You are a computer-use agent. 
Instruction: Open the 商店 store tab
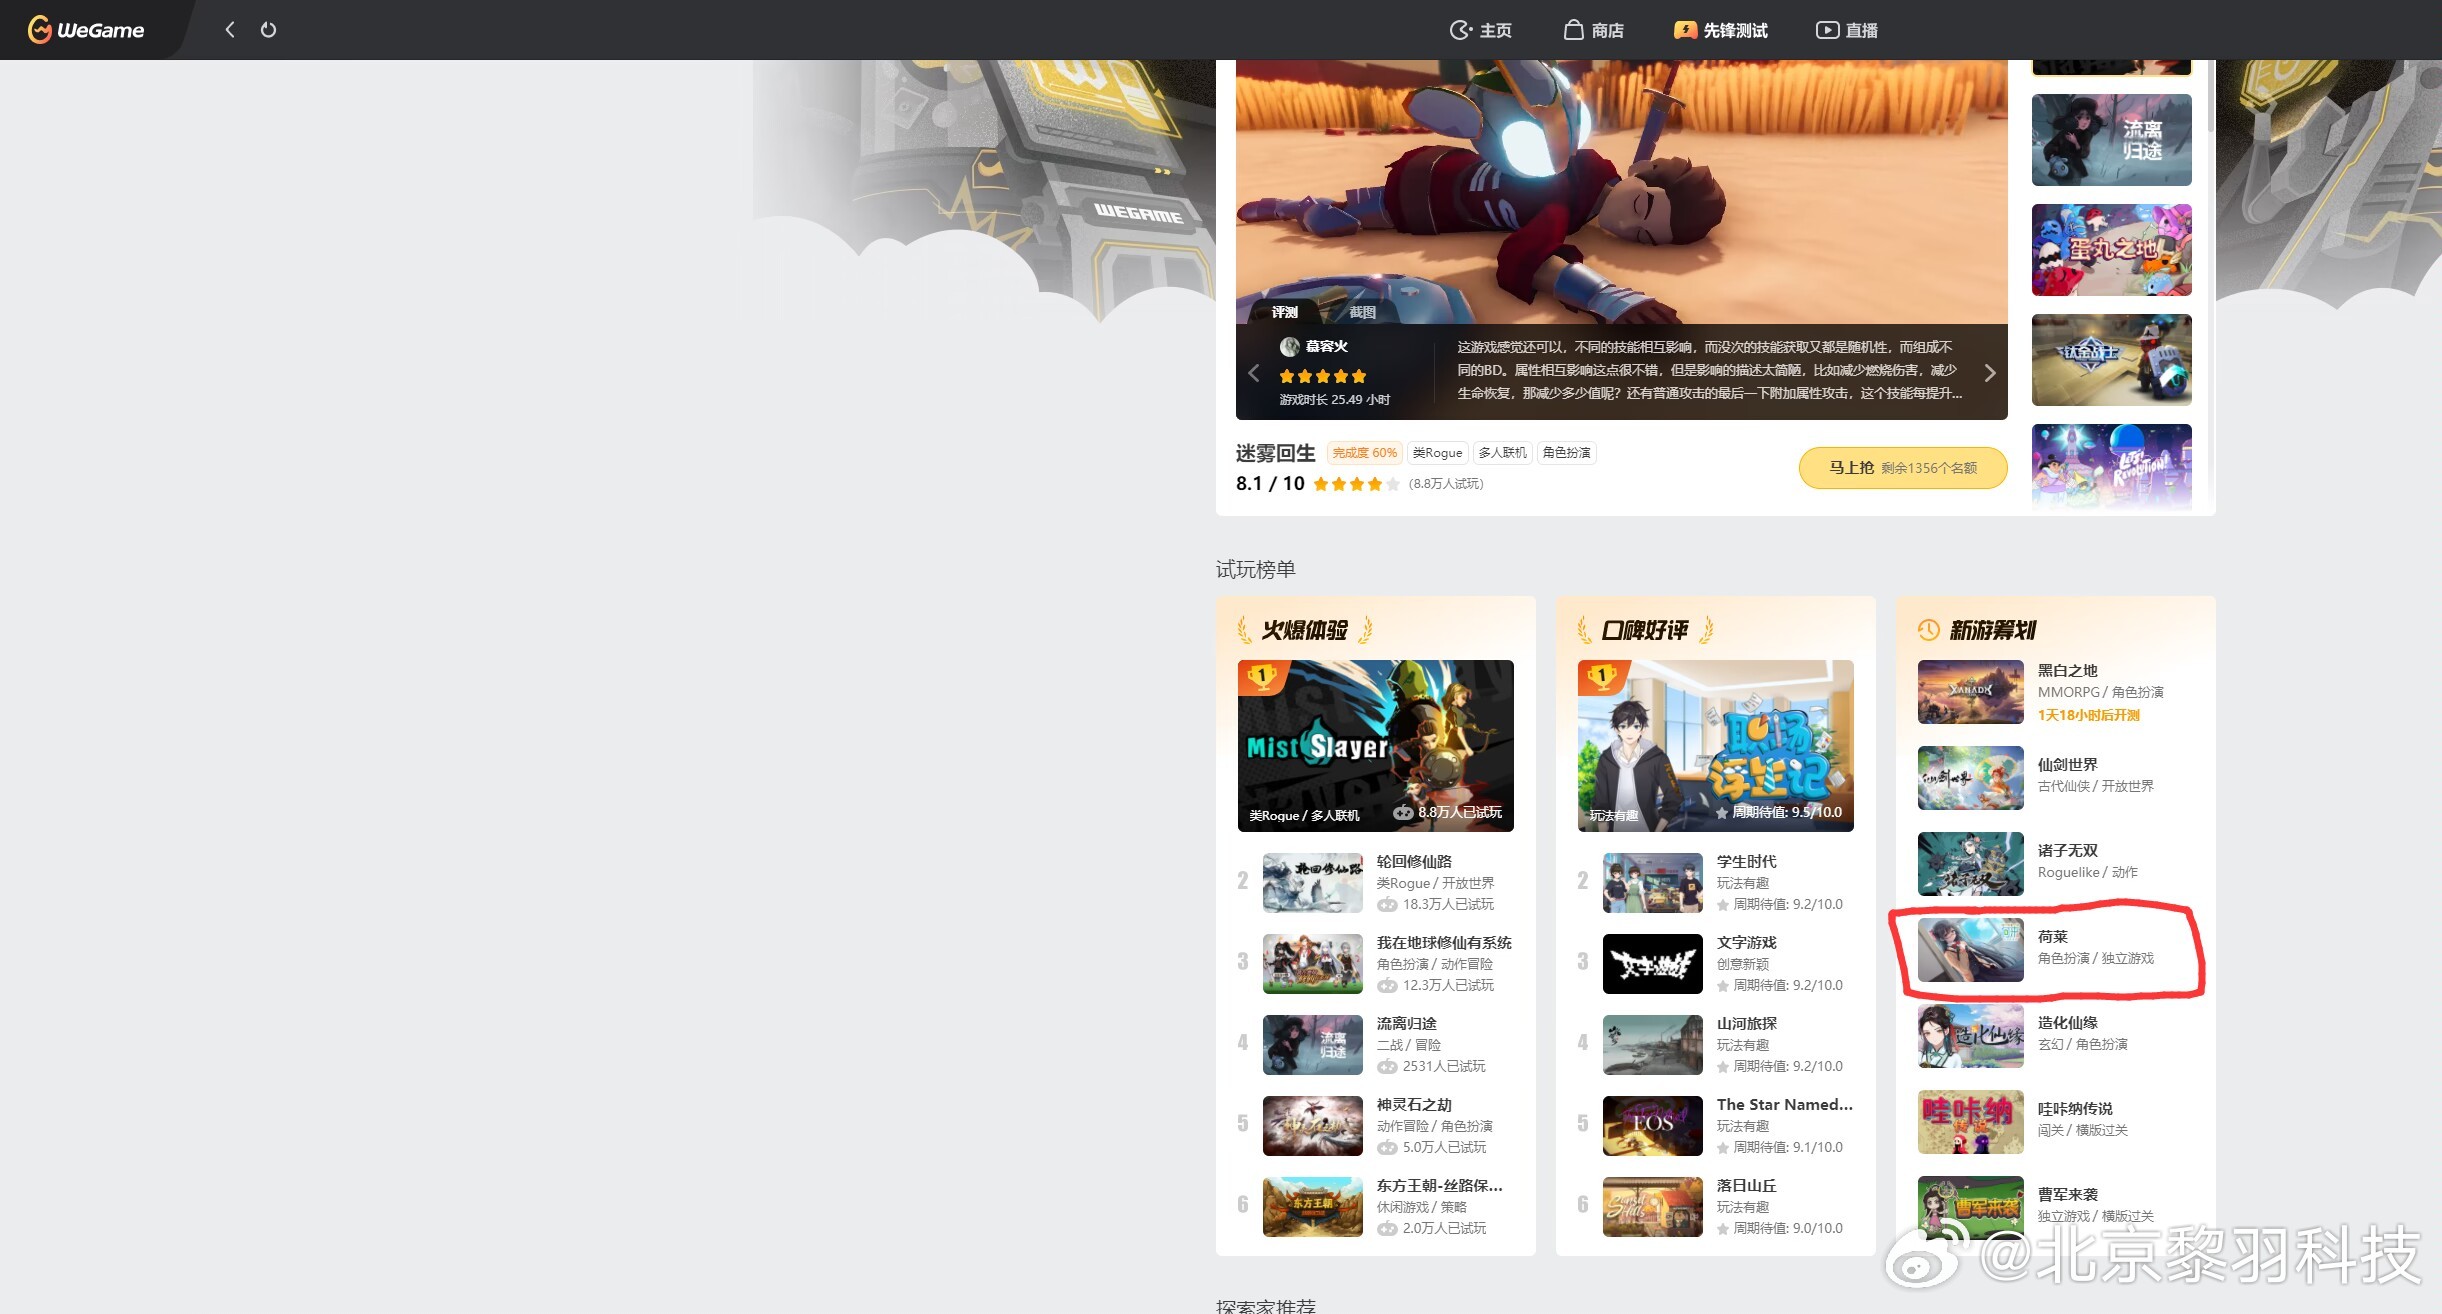[x=1594, y=30]
